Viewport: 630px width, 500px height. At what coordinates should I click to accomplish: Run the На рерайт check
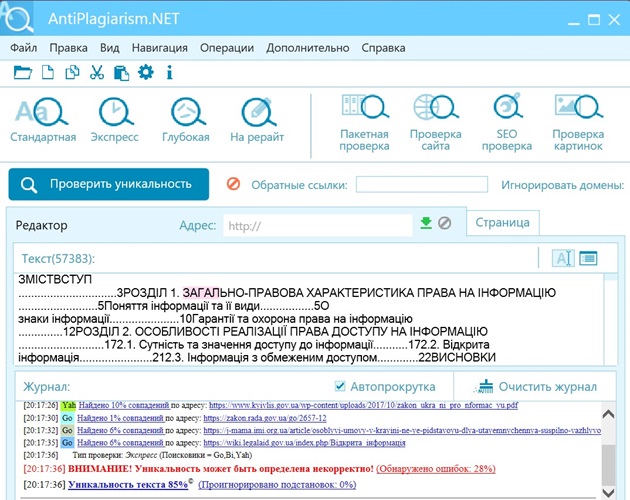point(257,120)
